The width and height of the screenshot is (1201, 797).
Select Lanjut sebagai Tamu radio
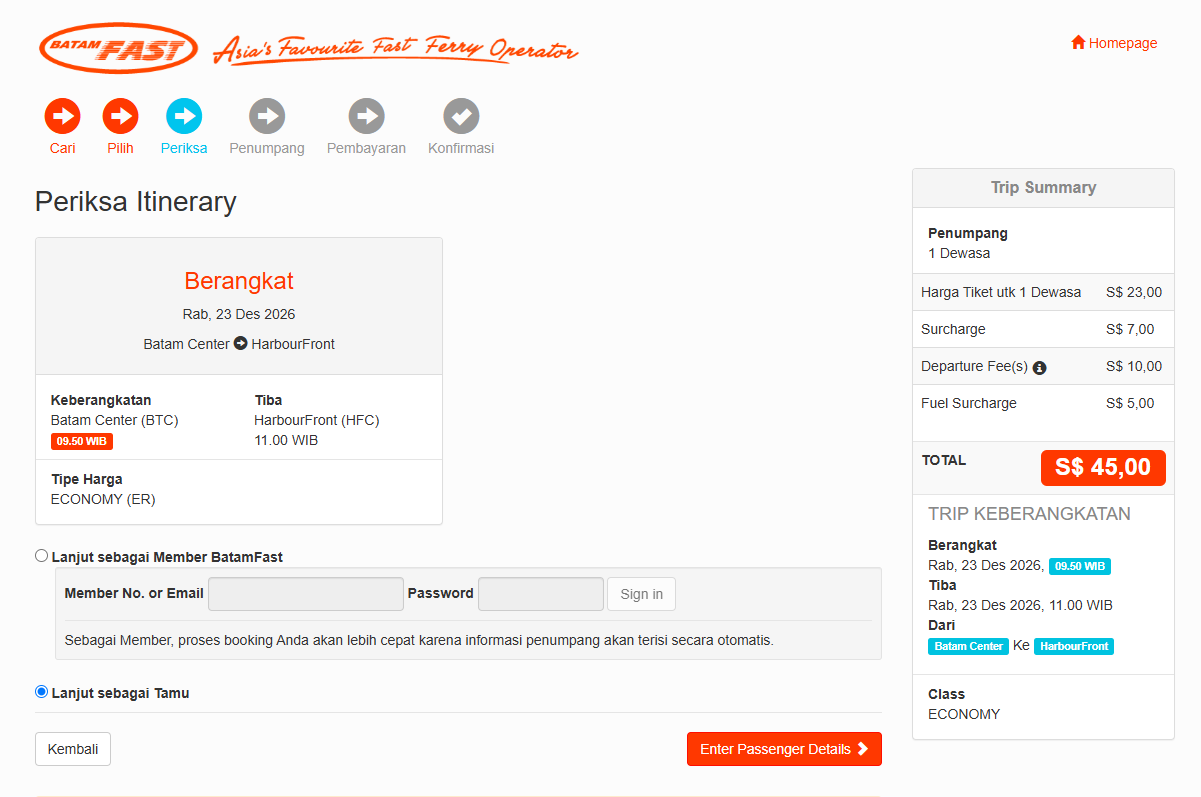pyautogui.click(x=41, y=692)
